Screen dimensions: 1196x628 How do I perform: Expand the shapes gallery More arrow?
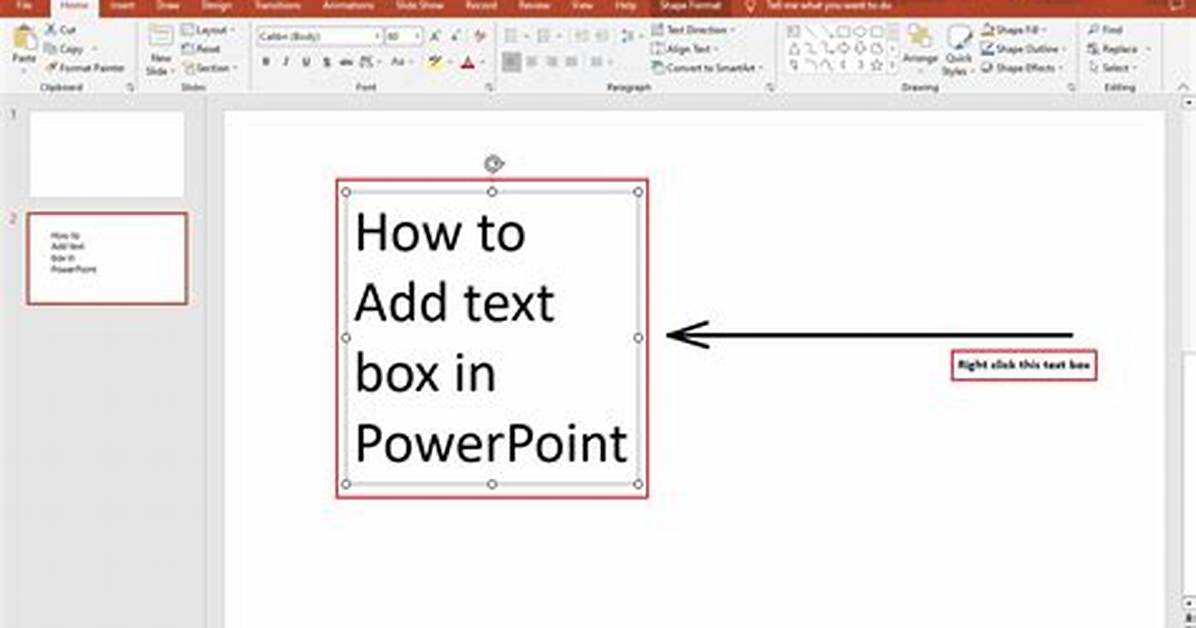(x=892, y=67)
